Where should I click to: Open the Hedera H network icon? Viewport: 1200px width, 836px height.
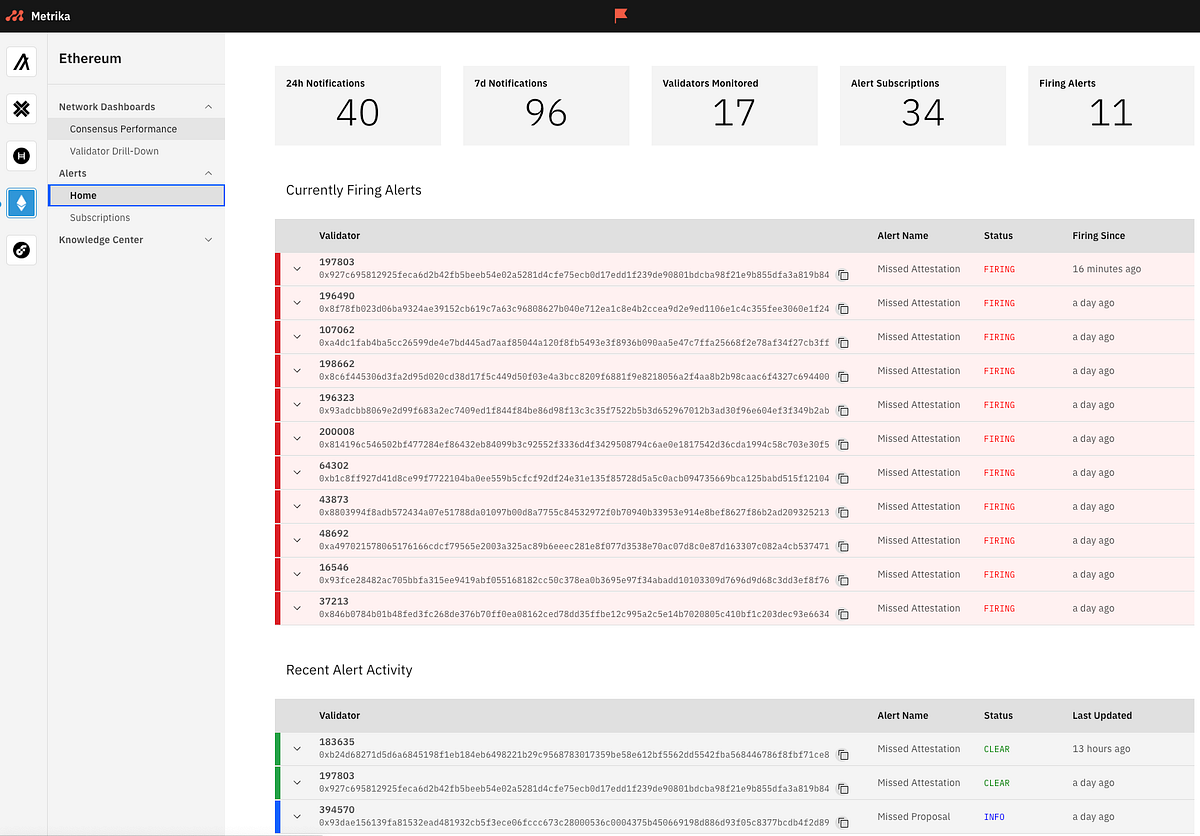(22, 155)
